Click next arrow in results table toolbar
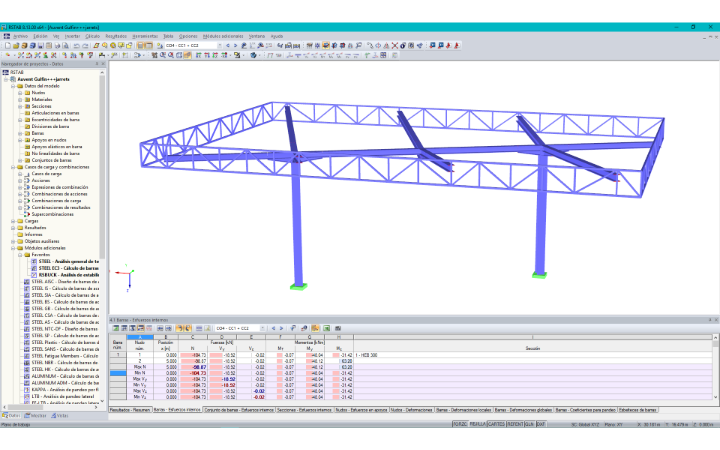The image size is (720, 450). tap(281, 328)
